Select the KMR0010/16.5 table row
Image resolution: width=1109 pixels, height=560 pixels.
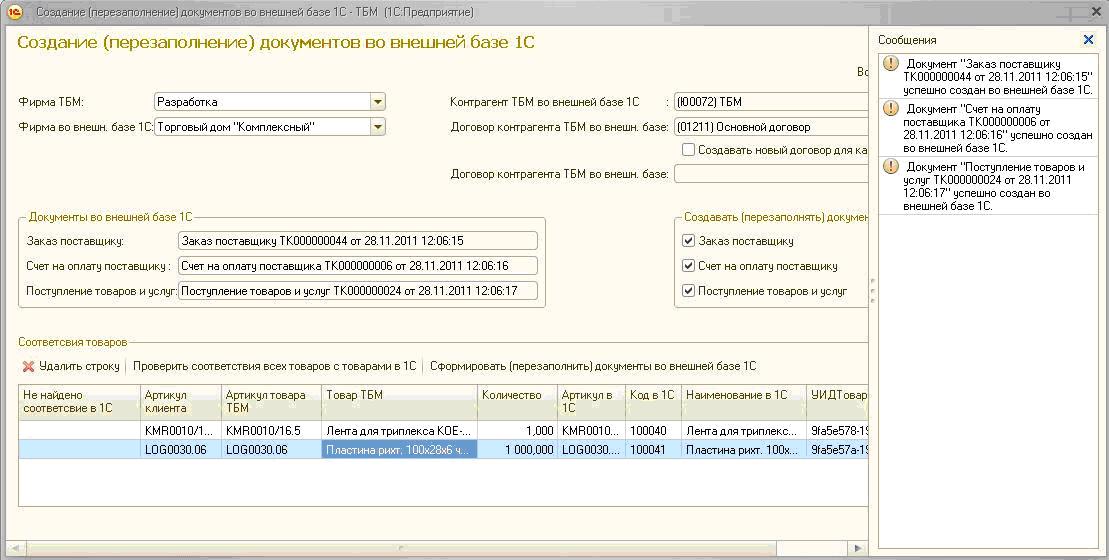click(443, 430)
